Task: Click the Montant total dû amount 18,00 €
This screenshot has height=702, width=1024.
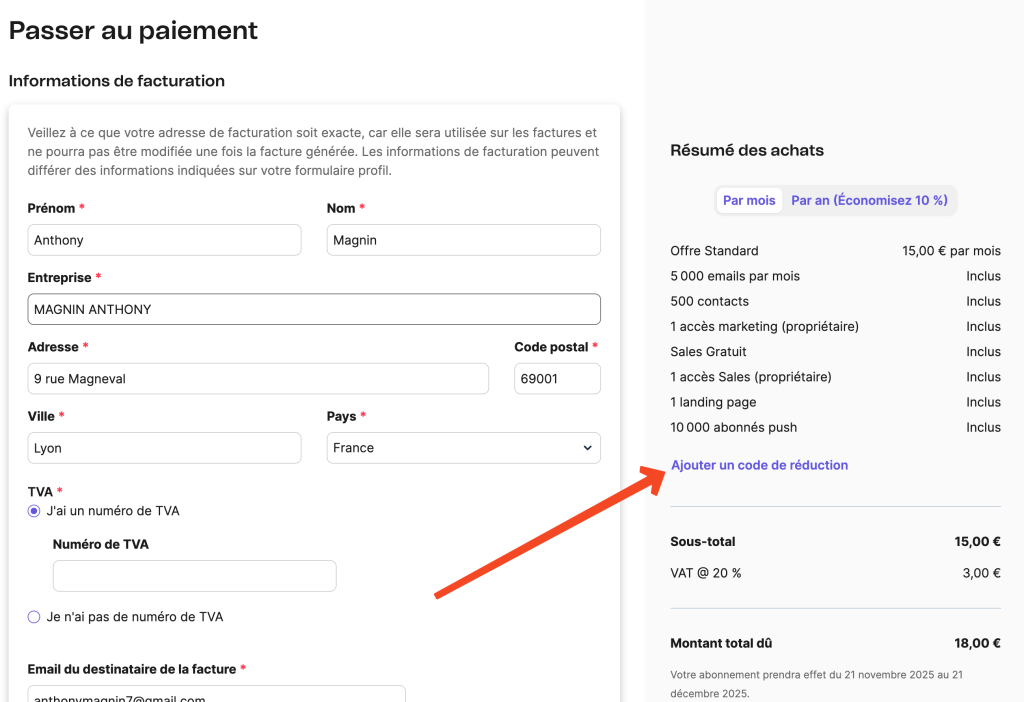Action: point(977,643)
